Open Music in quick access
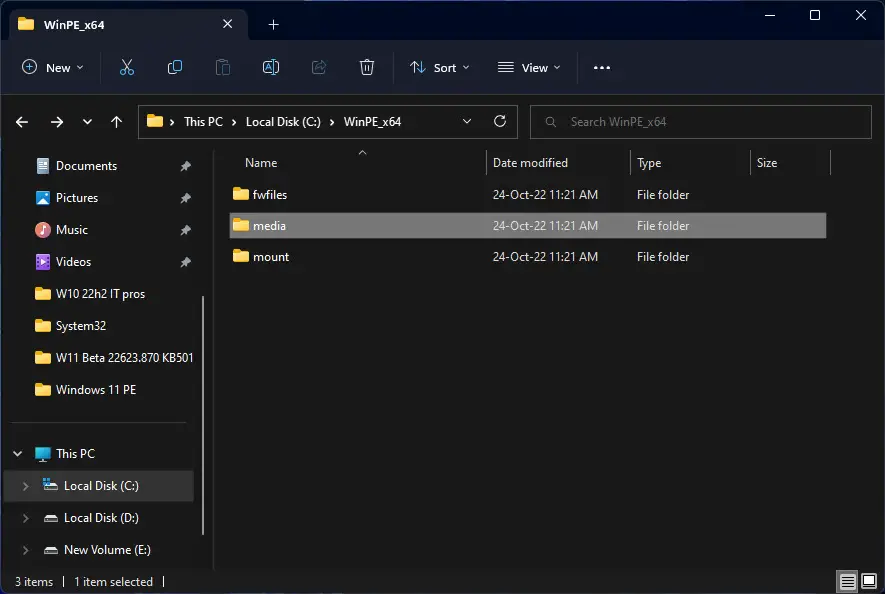 click(x=72, y=230)
